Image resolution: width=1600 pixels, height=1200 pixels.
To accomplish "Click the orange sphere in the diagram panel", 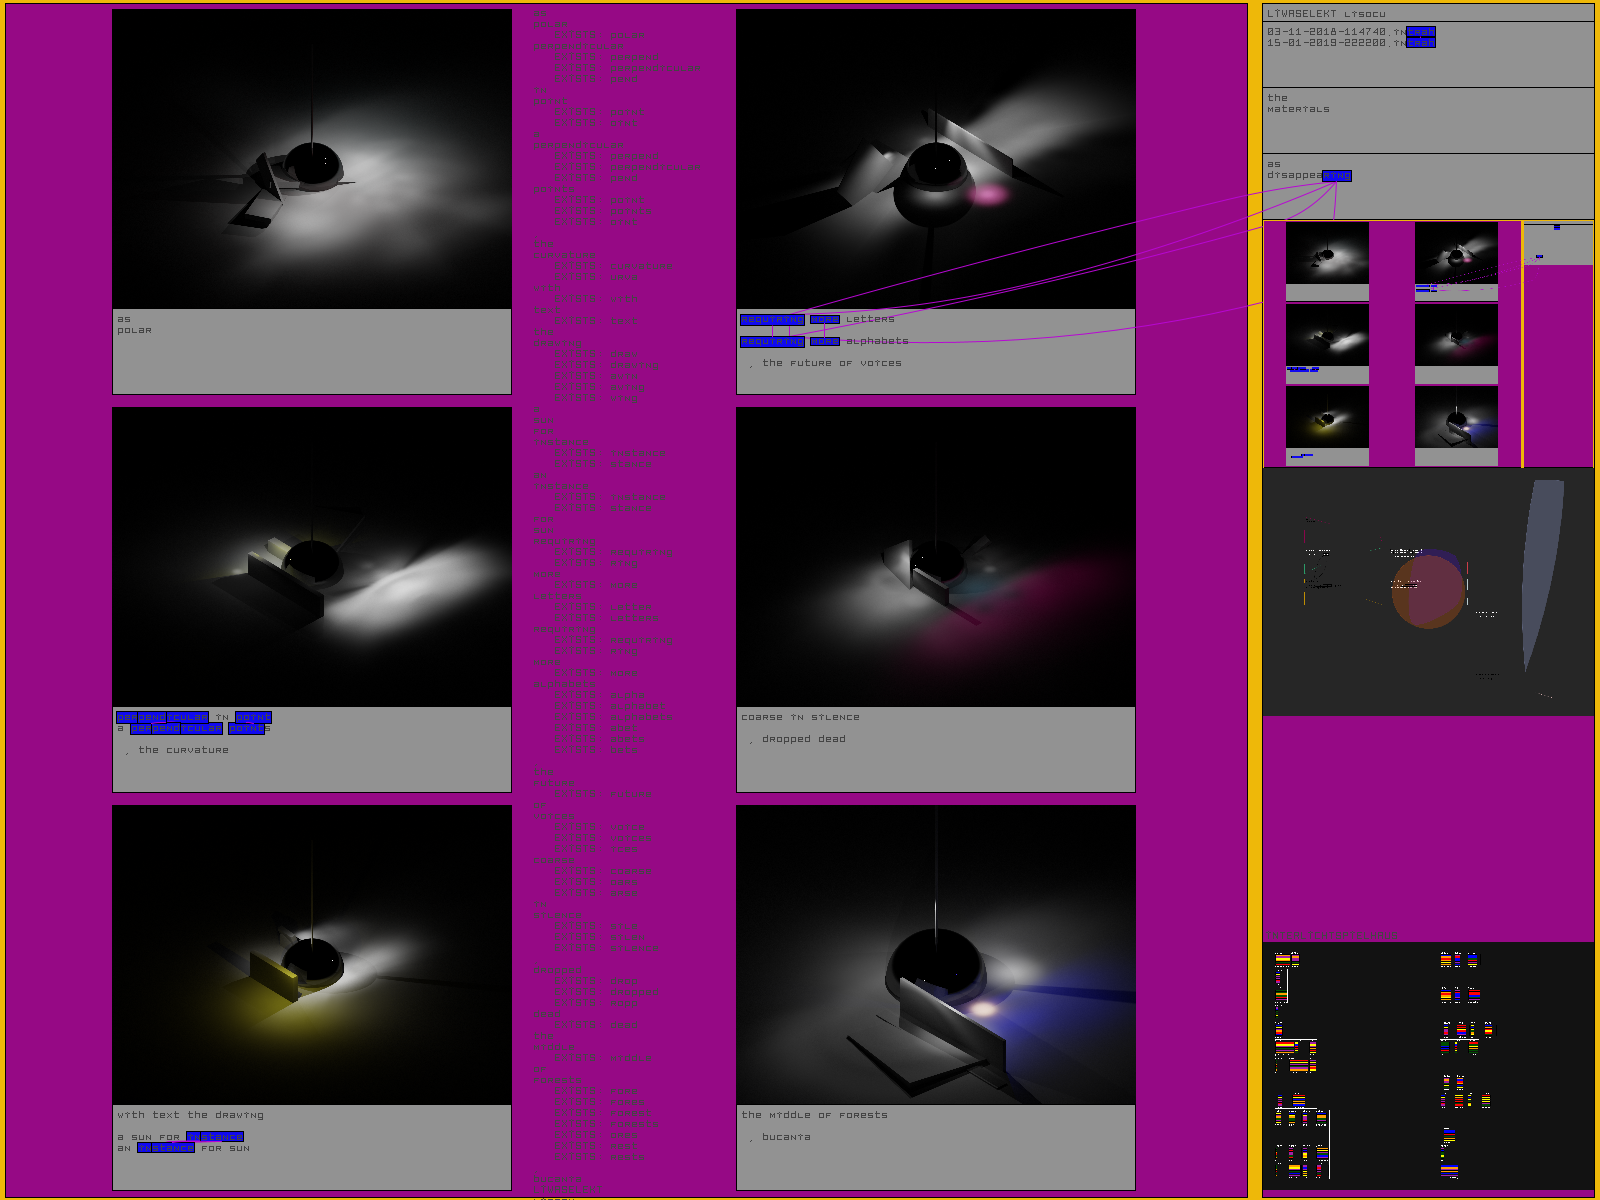I will coord(1428,592).
